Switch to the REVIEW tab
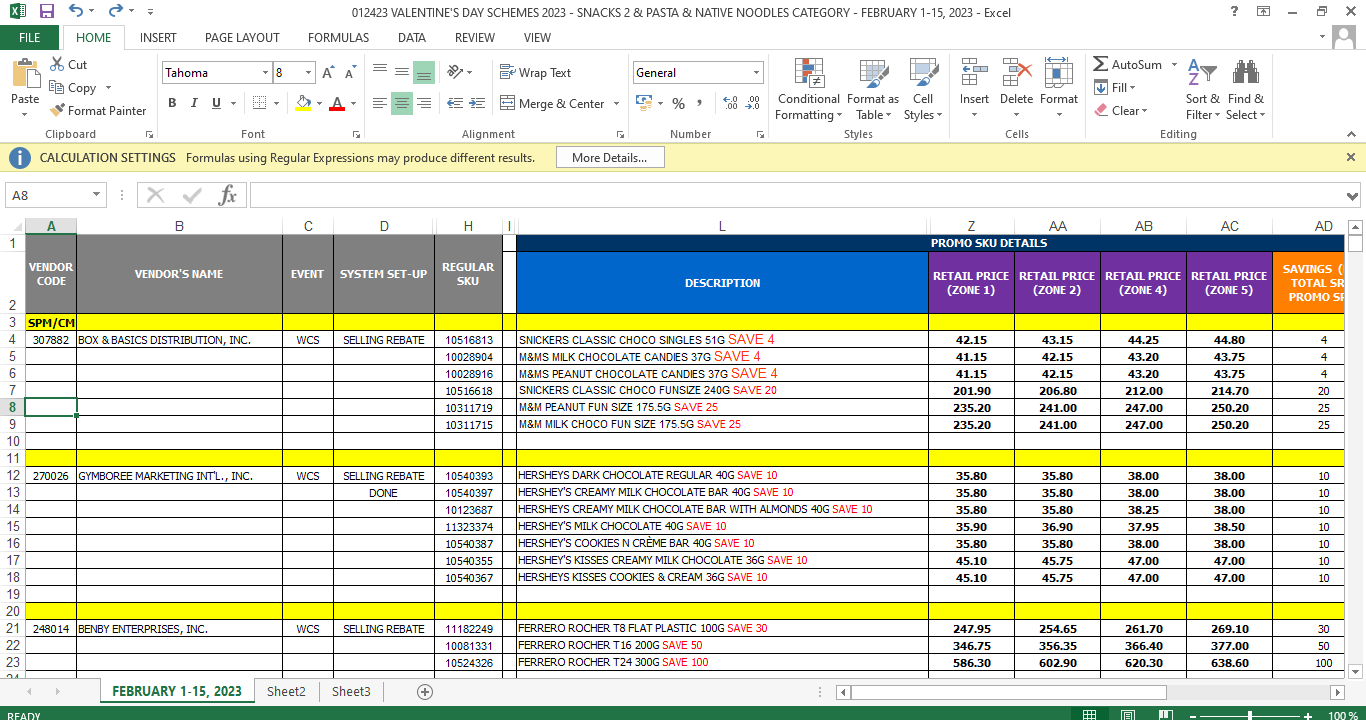This screenshot has height=720, width=1366. point(475,37)
